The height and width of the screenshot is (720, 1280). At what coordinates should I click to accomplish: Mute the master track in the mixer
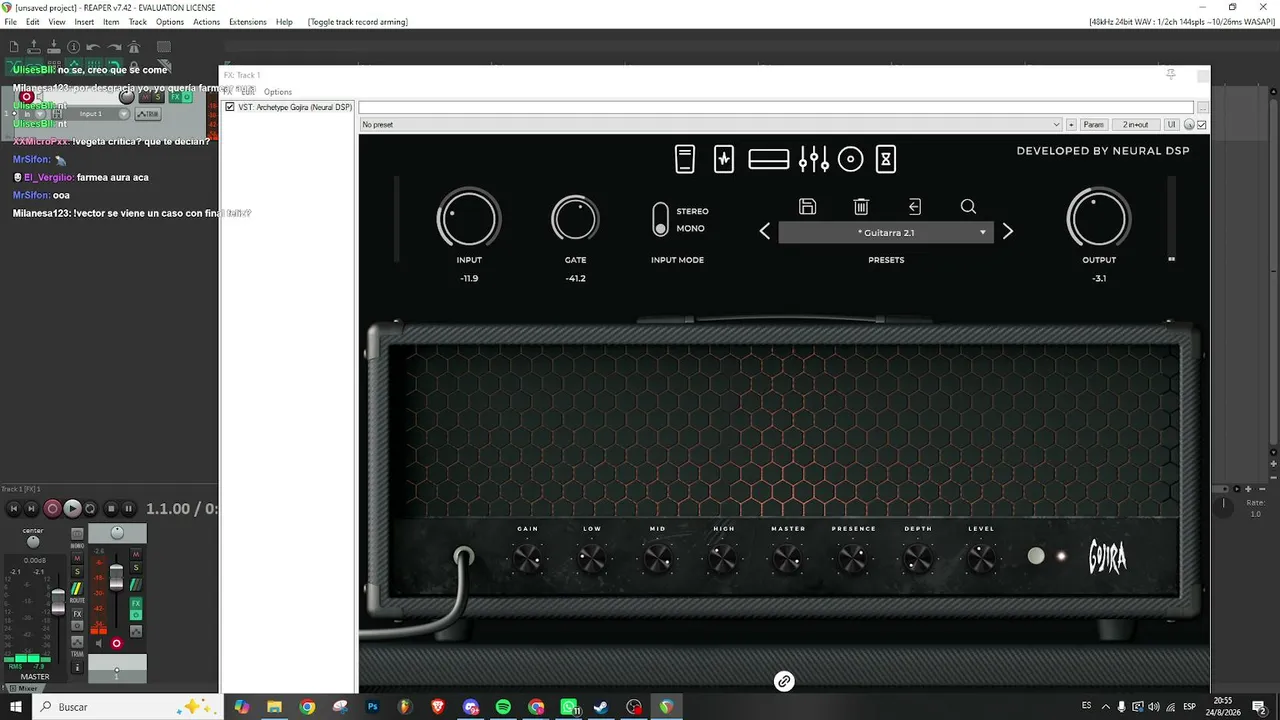tap(77, 559)
